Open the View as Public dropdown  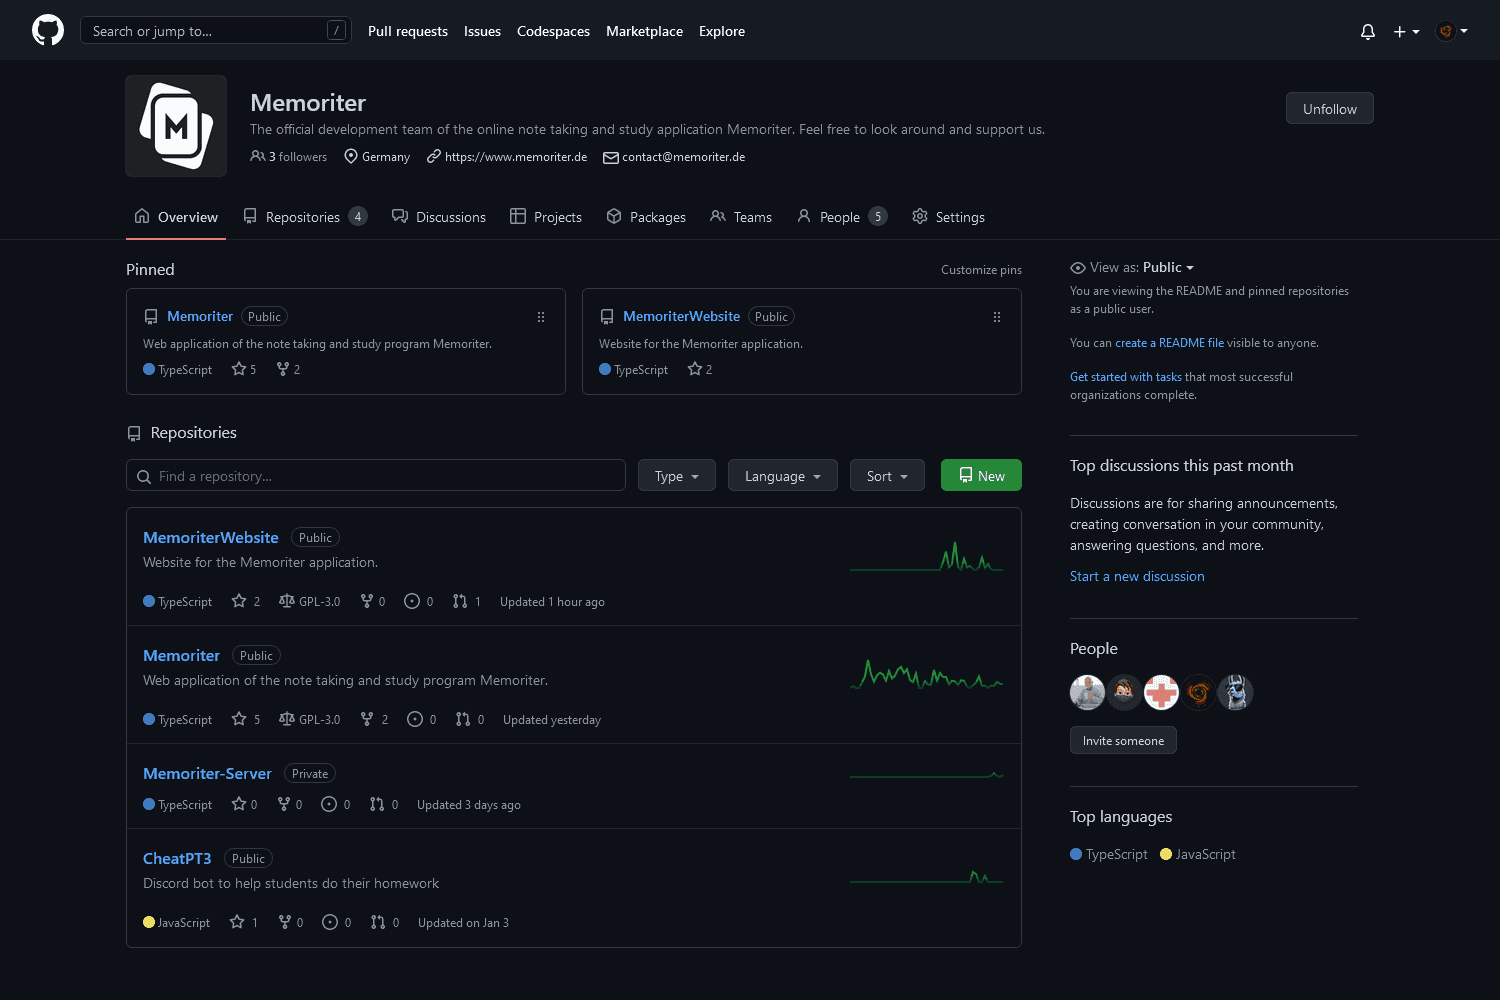point(1166,267)
